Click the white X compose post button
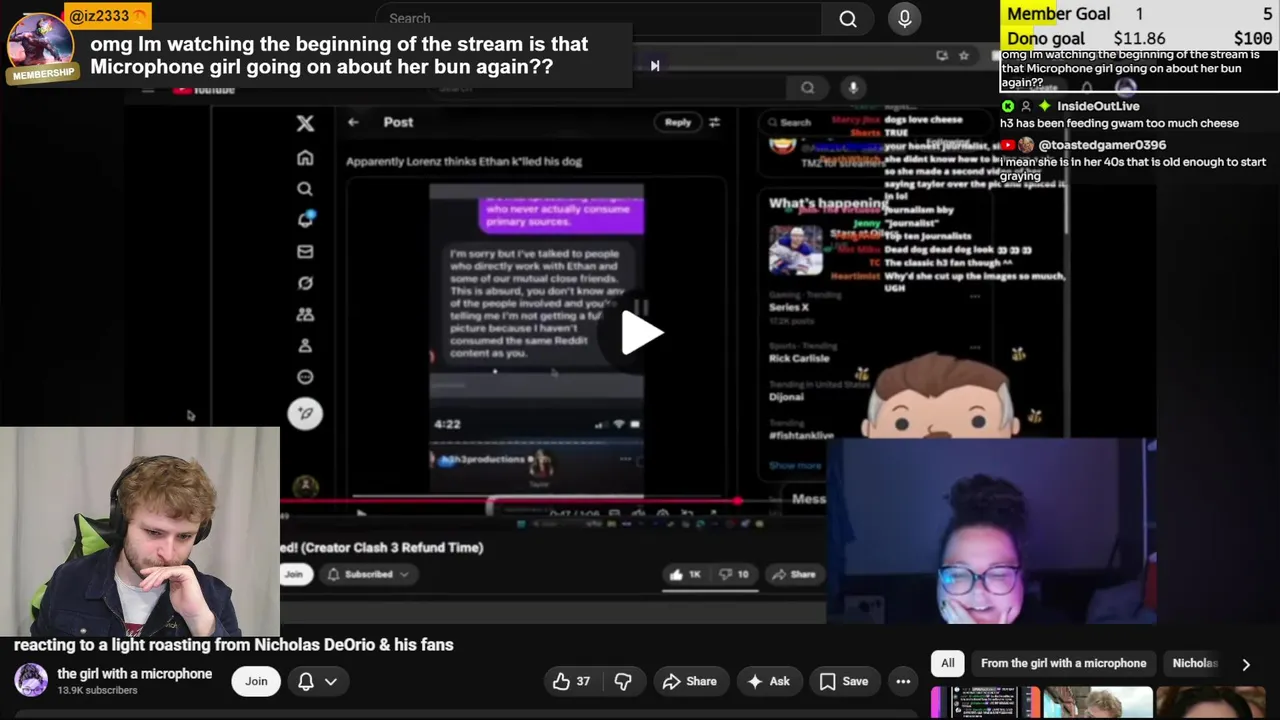This screenshot has height=720, width=1280. 305,413
